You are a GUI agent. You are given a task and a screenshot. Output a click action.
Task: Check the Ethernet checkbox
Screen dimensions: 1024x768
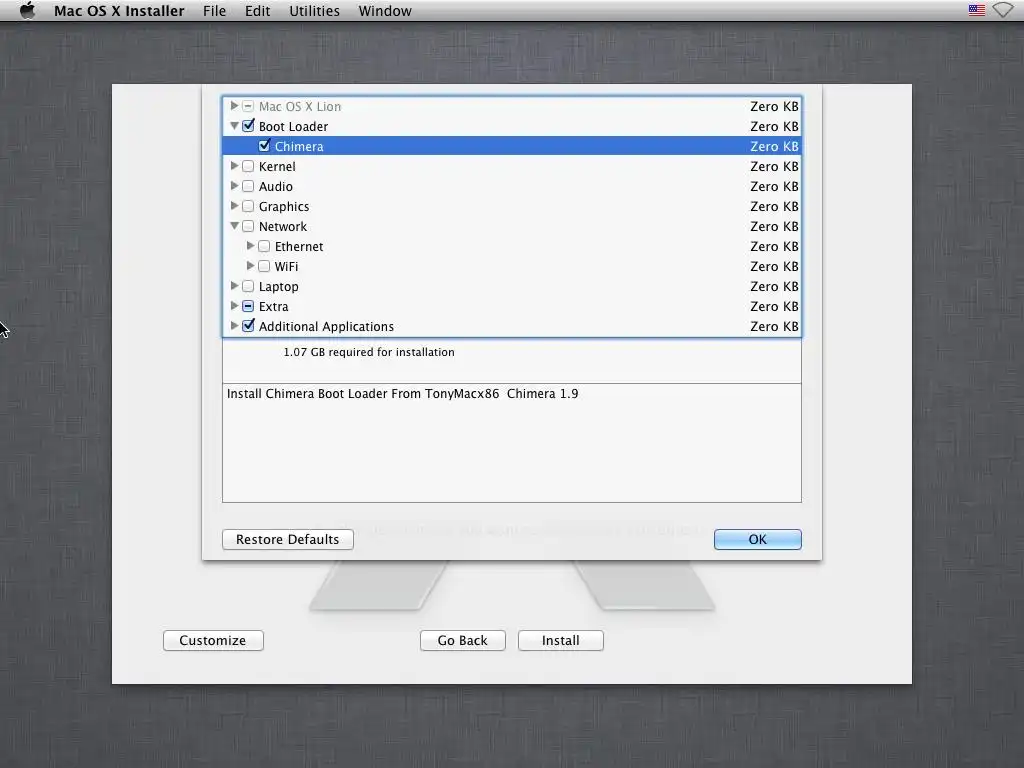[x=264, y=246]
